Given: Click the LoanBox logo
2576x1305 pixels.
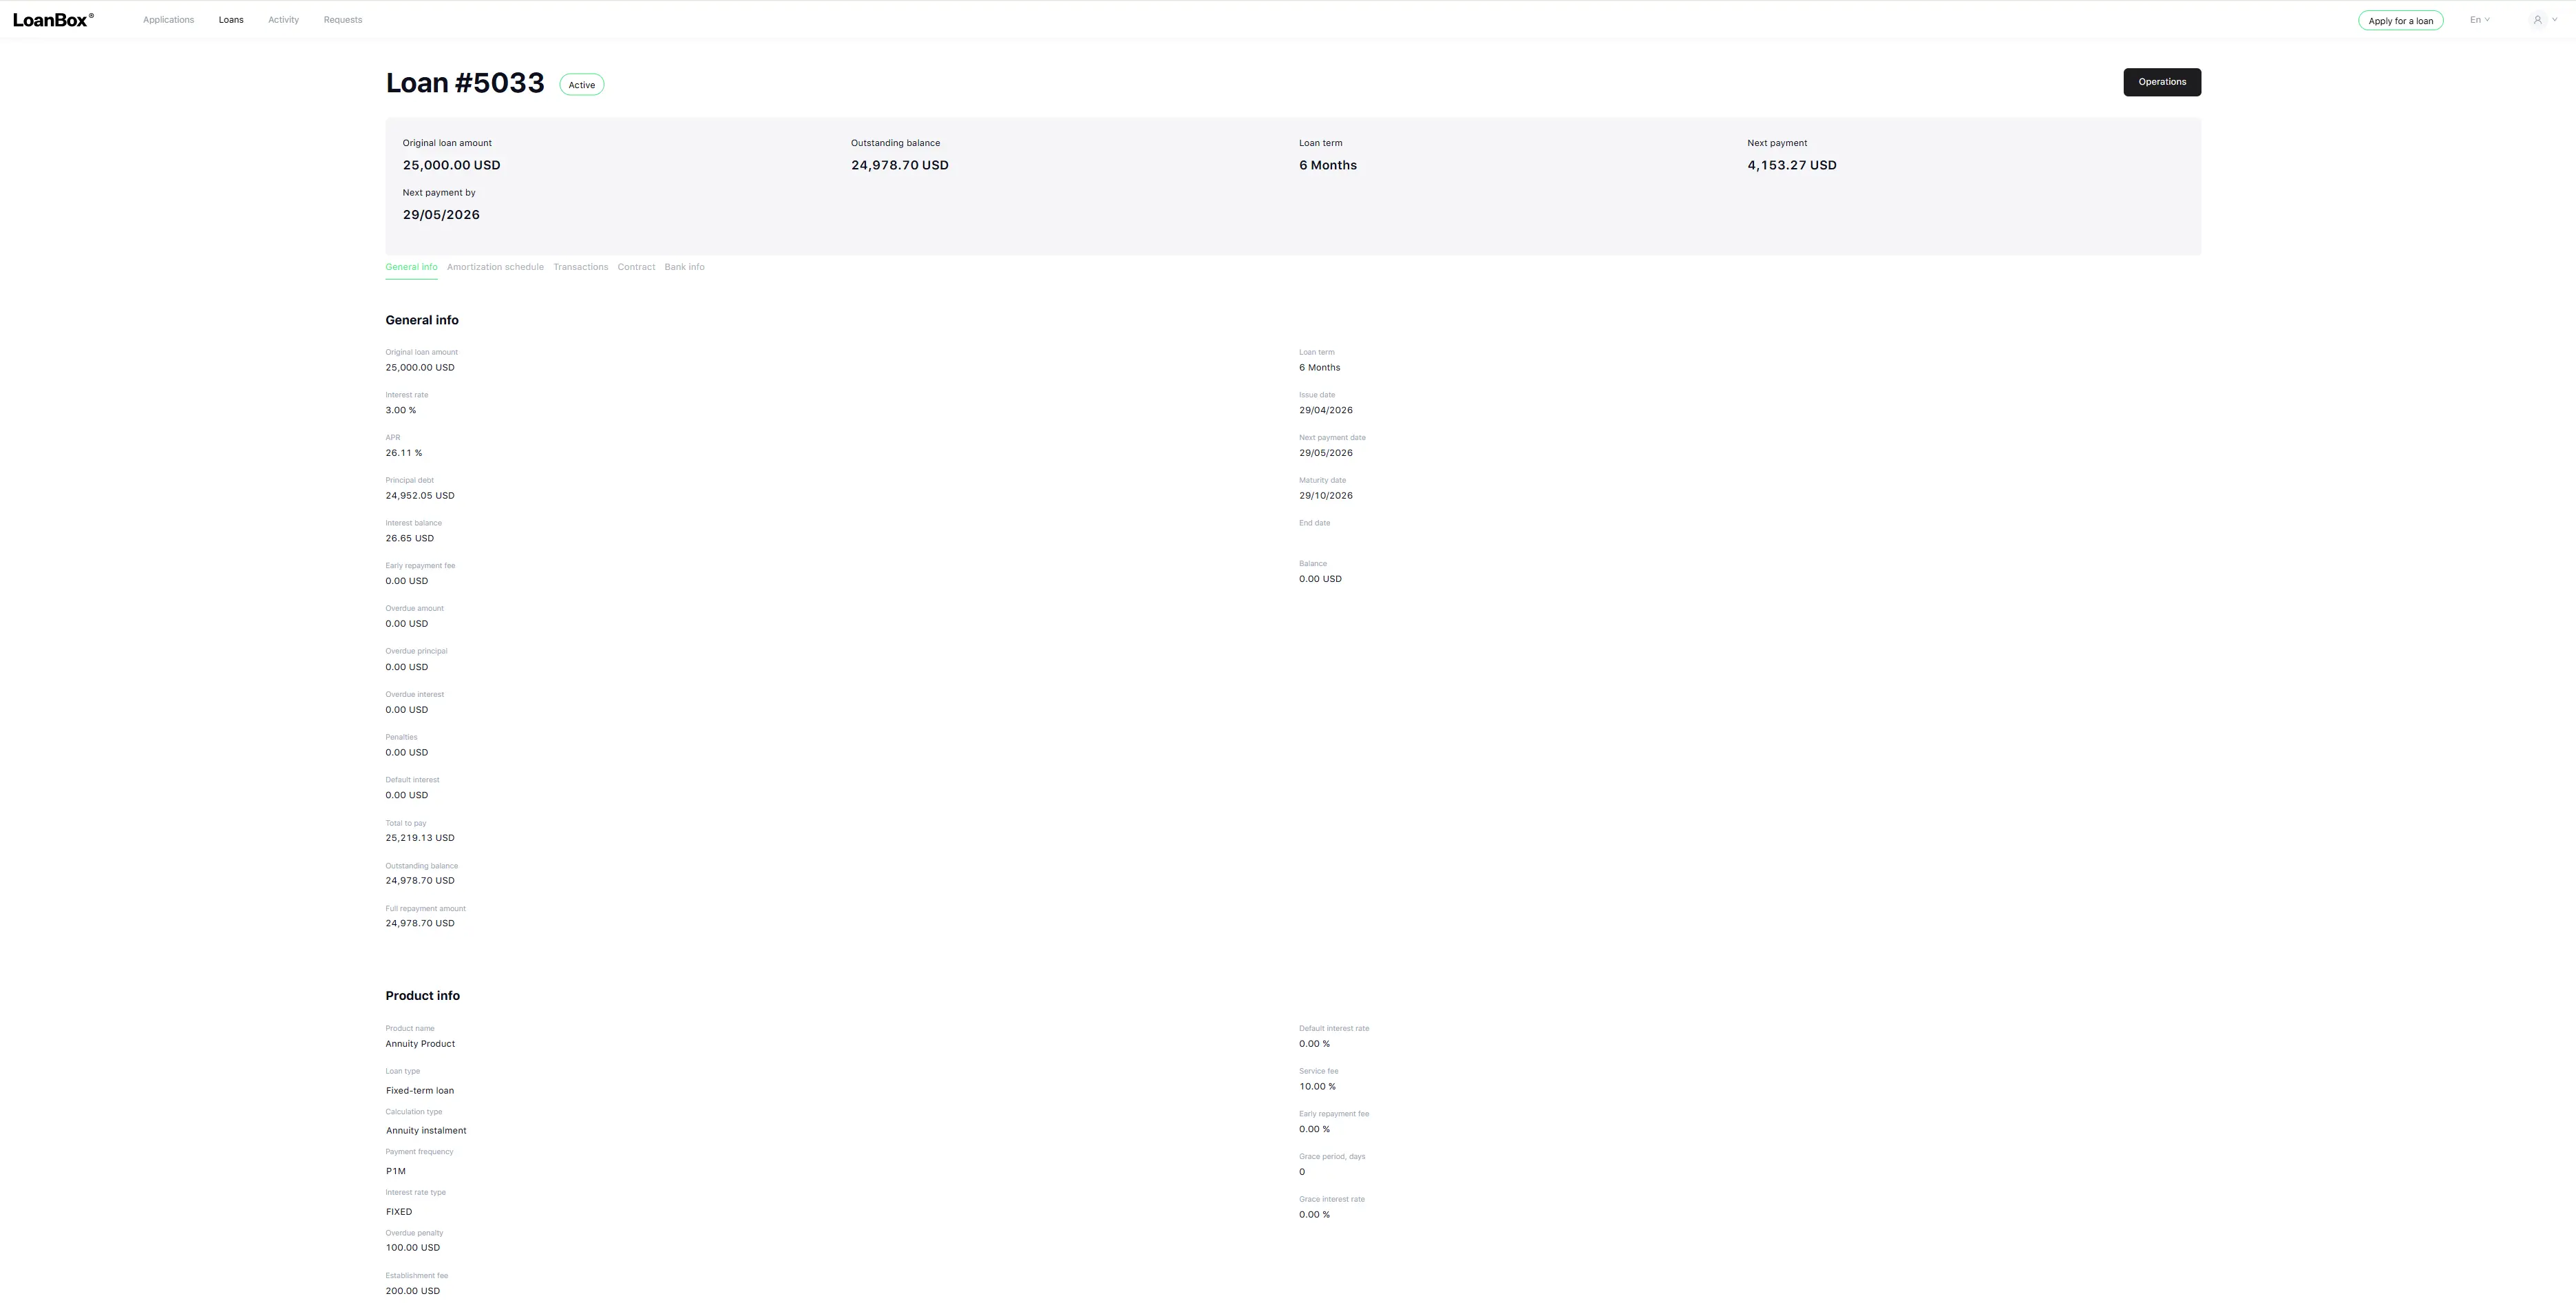Looking at the screenshot, I should tap(53, 20).
